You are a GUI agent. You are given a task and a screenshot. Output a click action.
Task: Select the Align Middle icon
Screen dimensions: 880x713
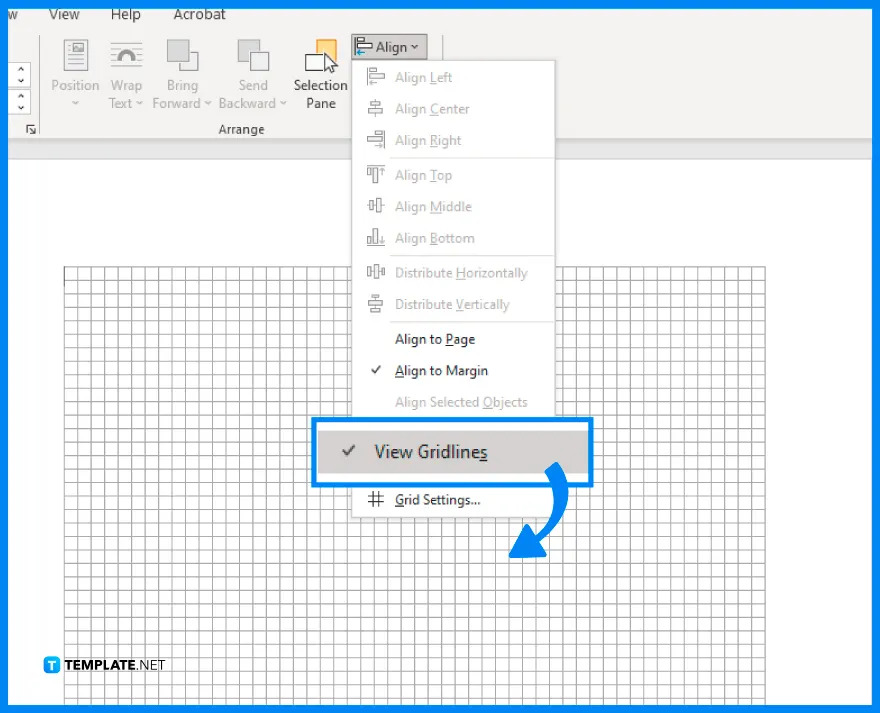click(375, 206)
